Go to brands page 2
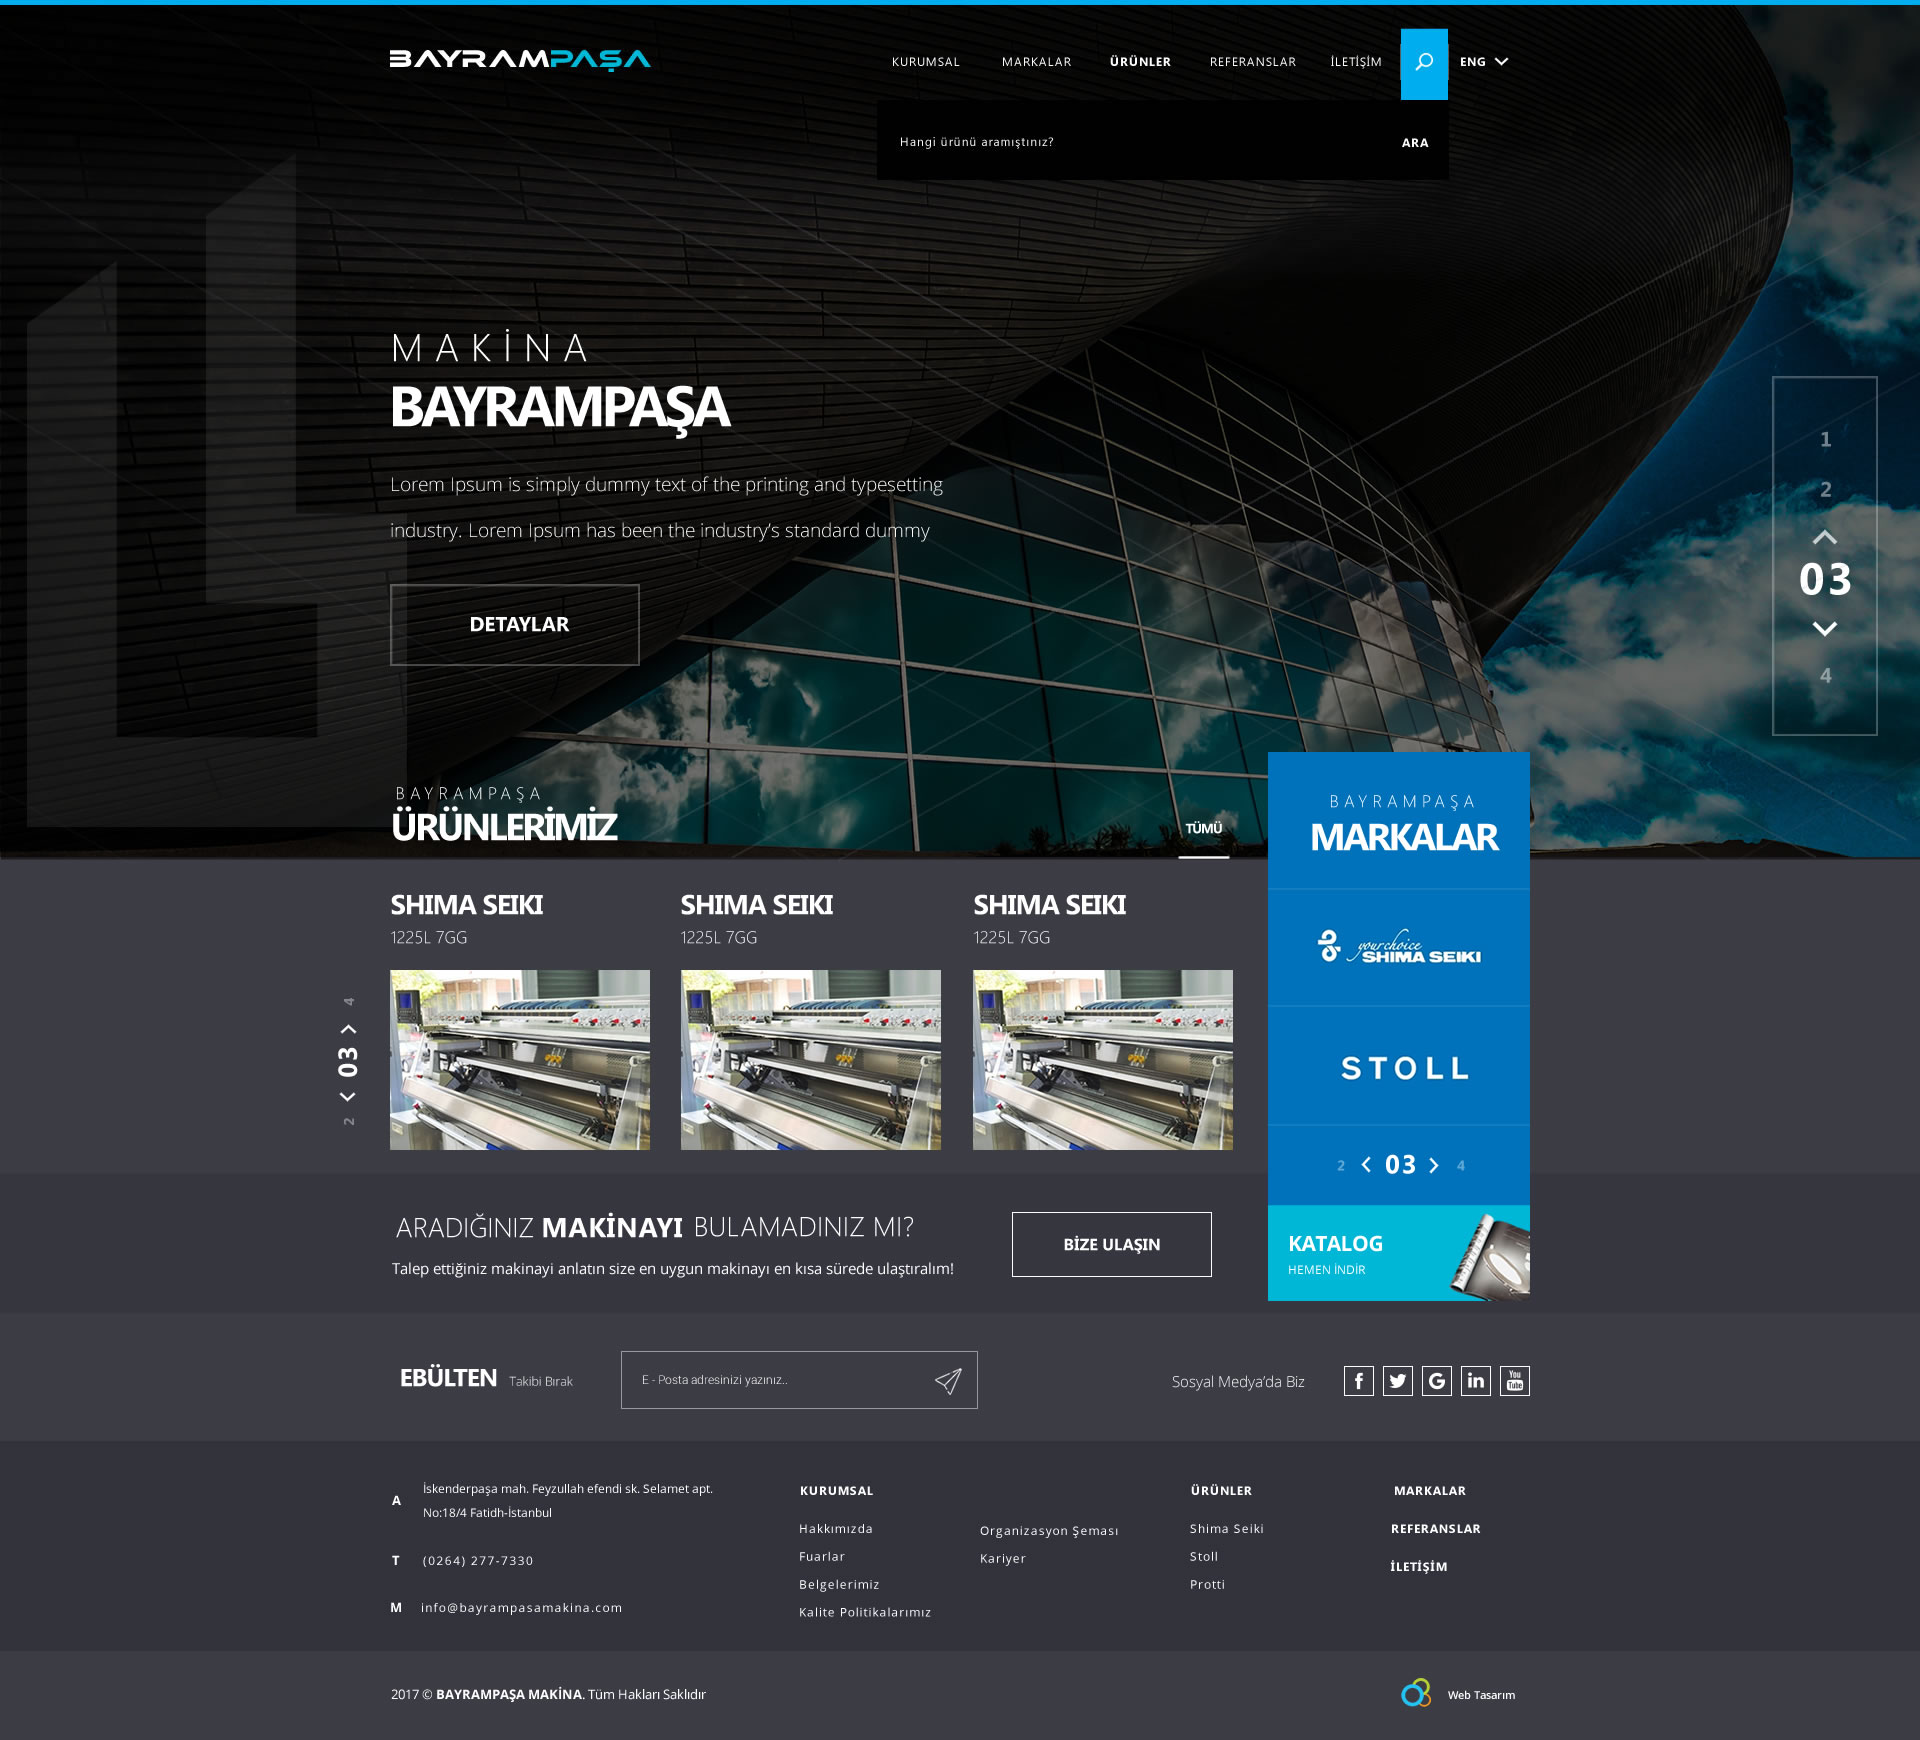This screenshot has width=1920, height=1740. point(1341,1166)
